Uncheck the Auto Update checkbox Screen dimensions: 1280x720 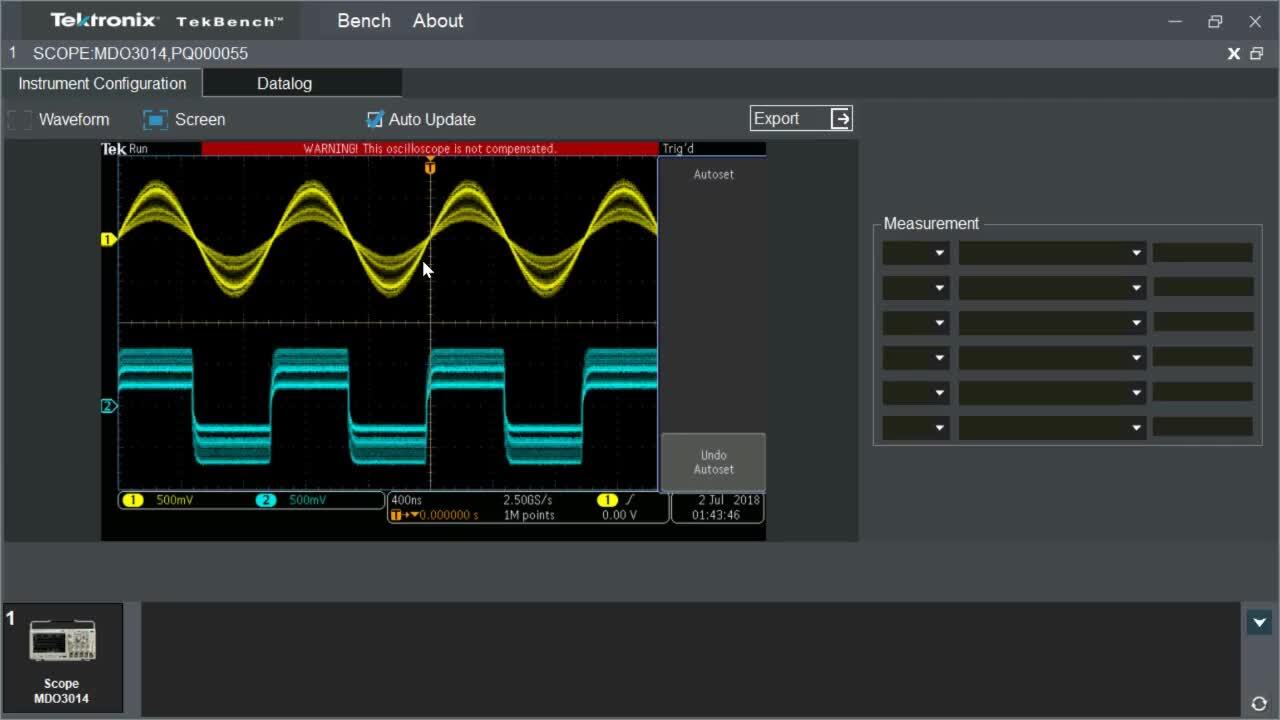click(375, 120)
